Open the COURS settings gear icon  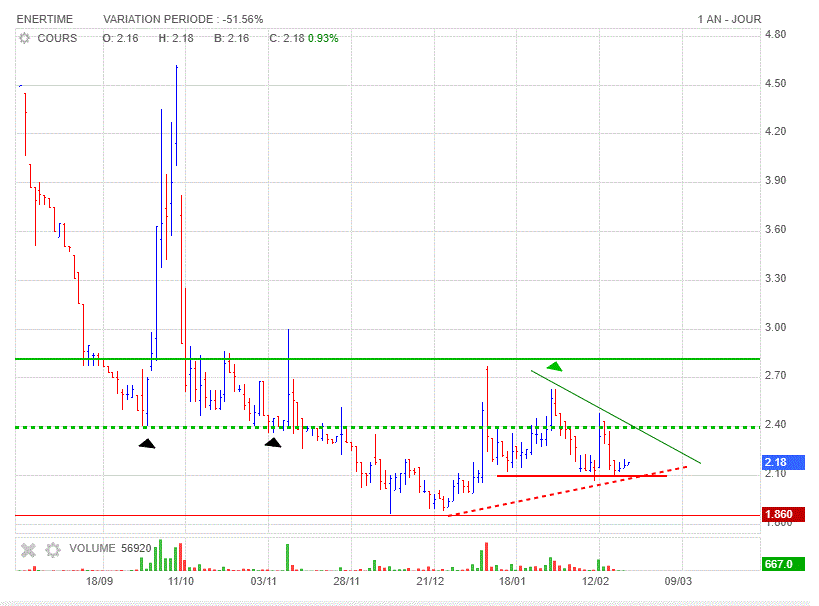(24, 38)
